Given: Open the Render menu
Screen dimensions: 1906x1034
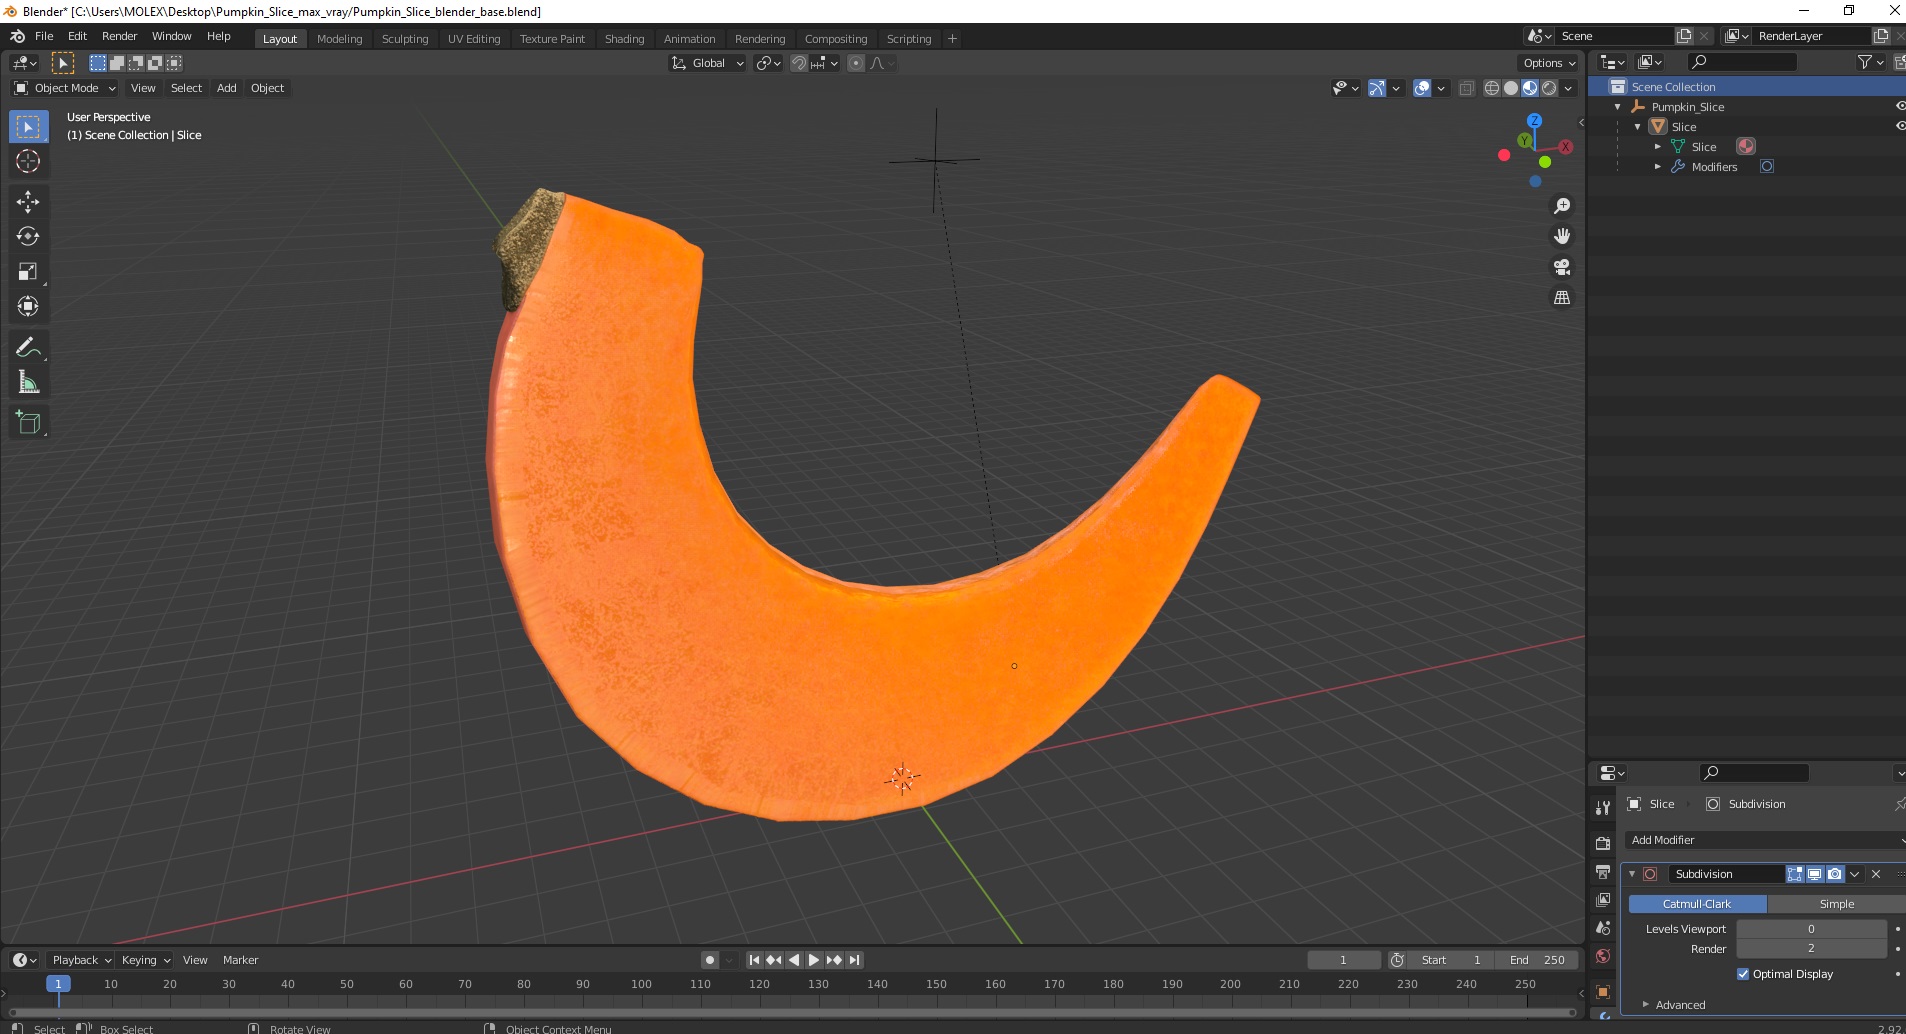Looking at the screenshot, I should (x=119, y=36).
